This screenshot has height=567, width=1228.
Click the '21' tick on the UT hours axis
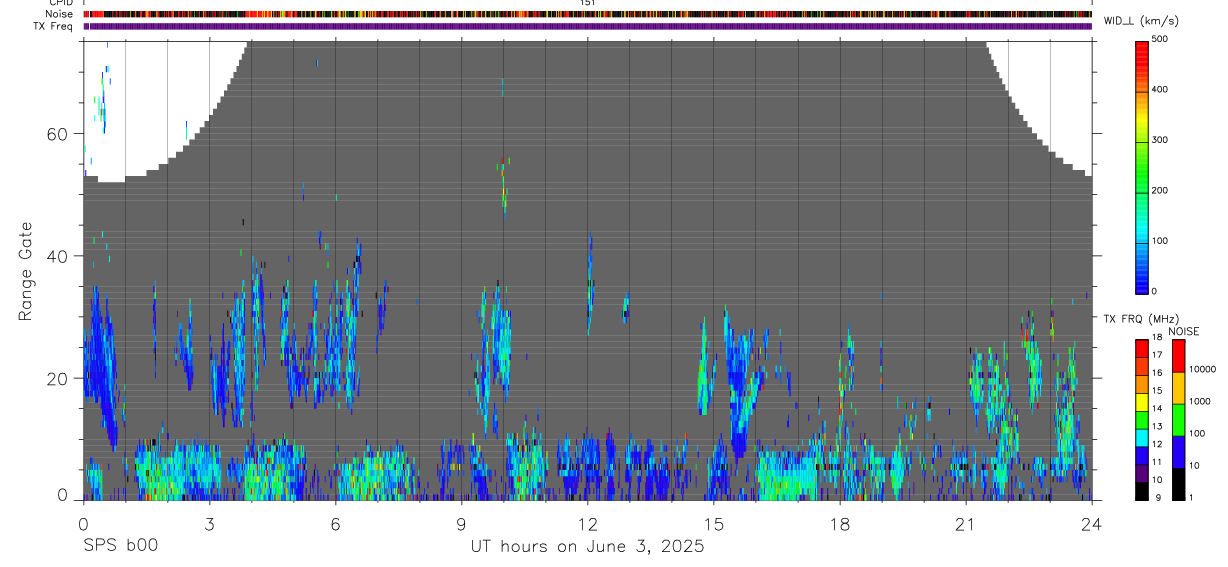(x=965, y=523)
